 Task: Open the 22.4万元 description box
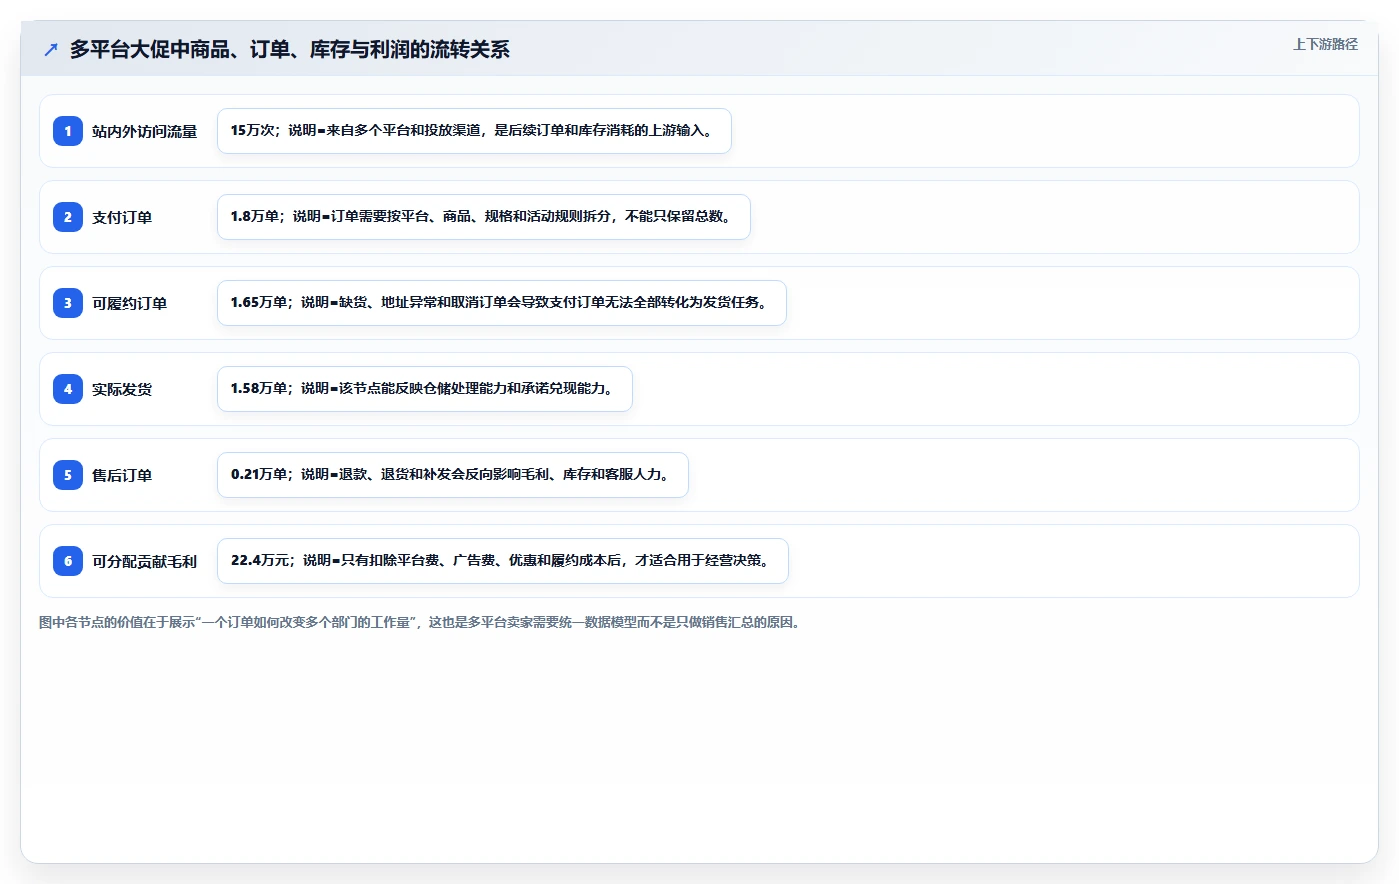[503, 561]
